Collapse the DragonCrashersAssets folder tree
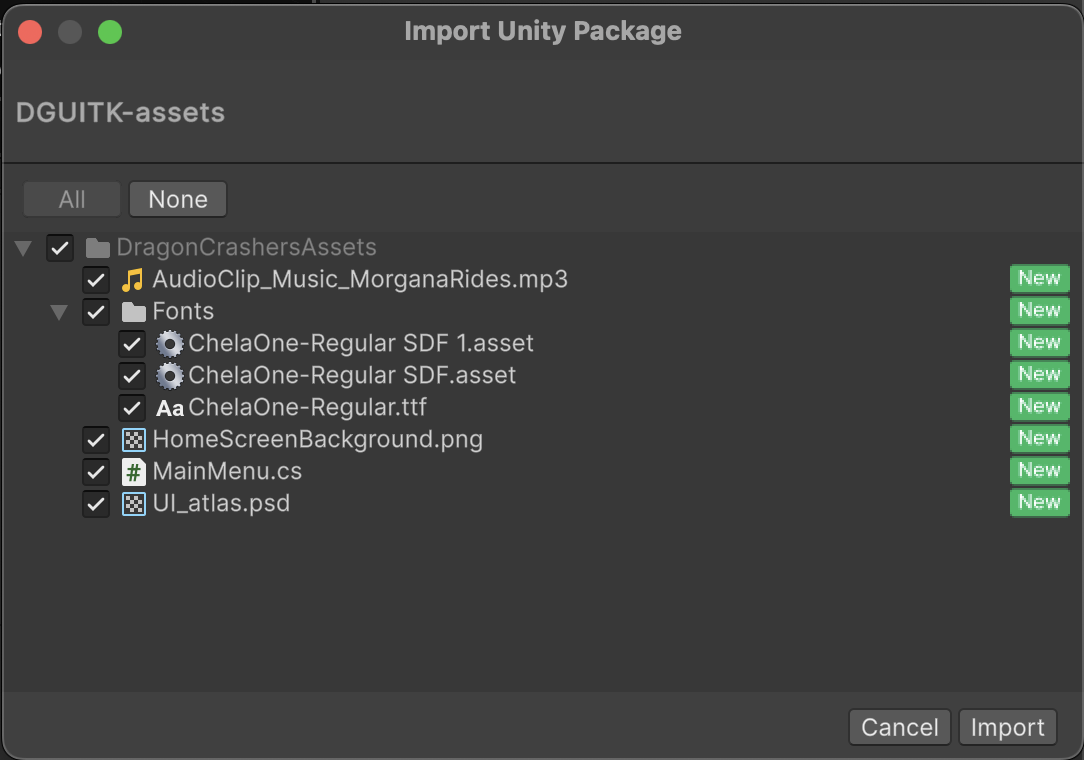 23,248
